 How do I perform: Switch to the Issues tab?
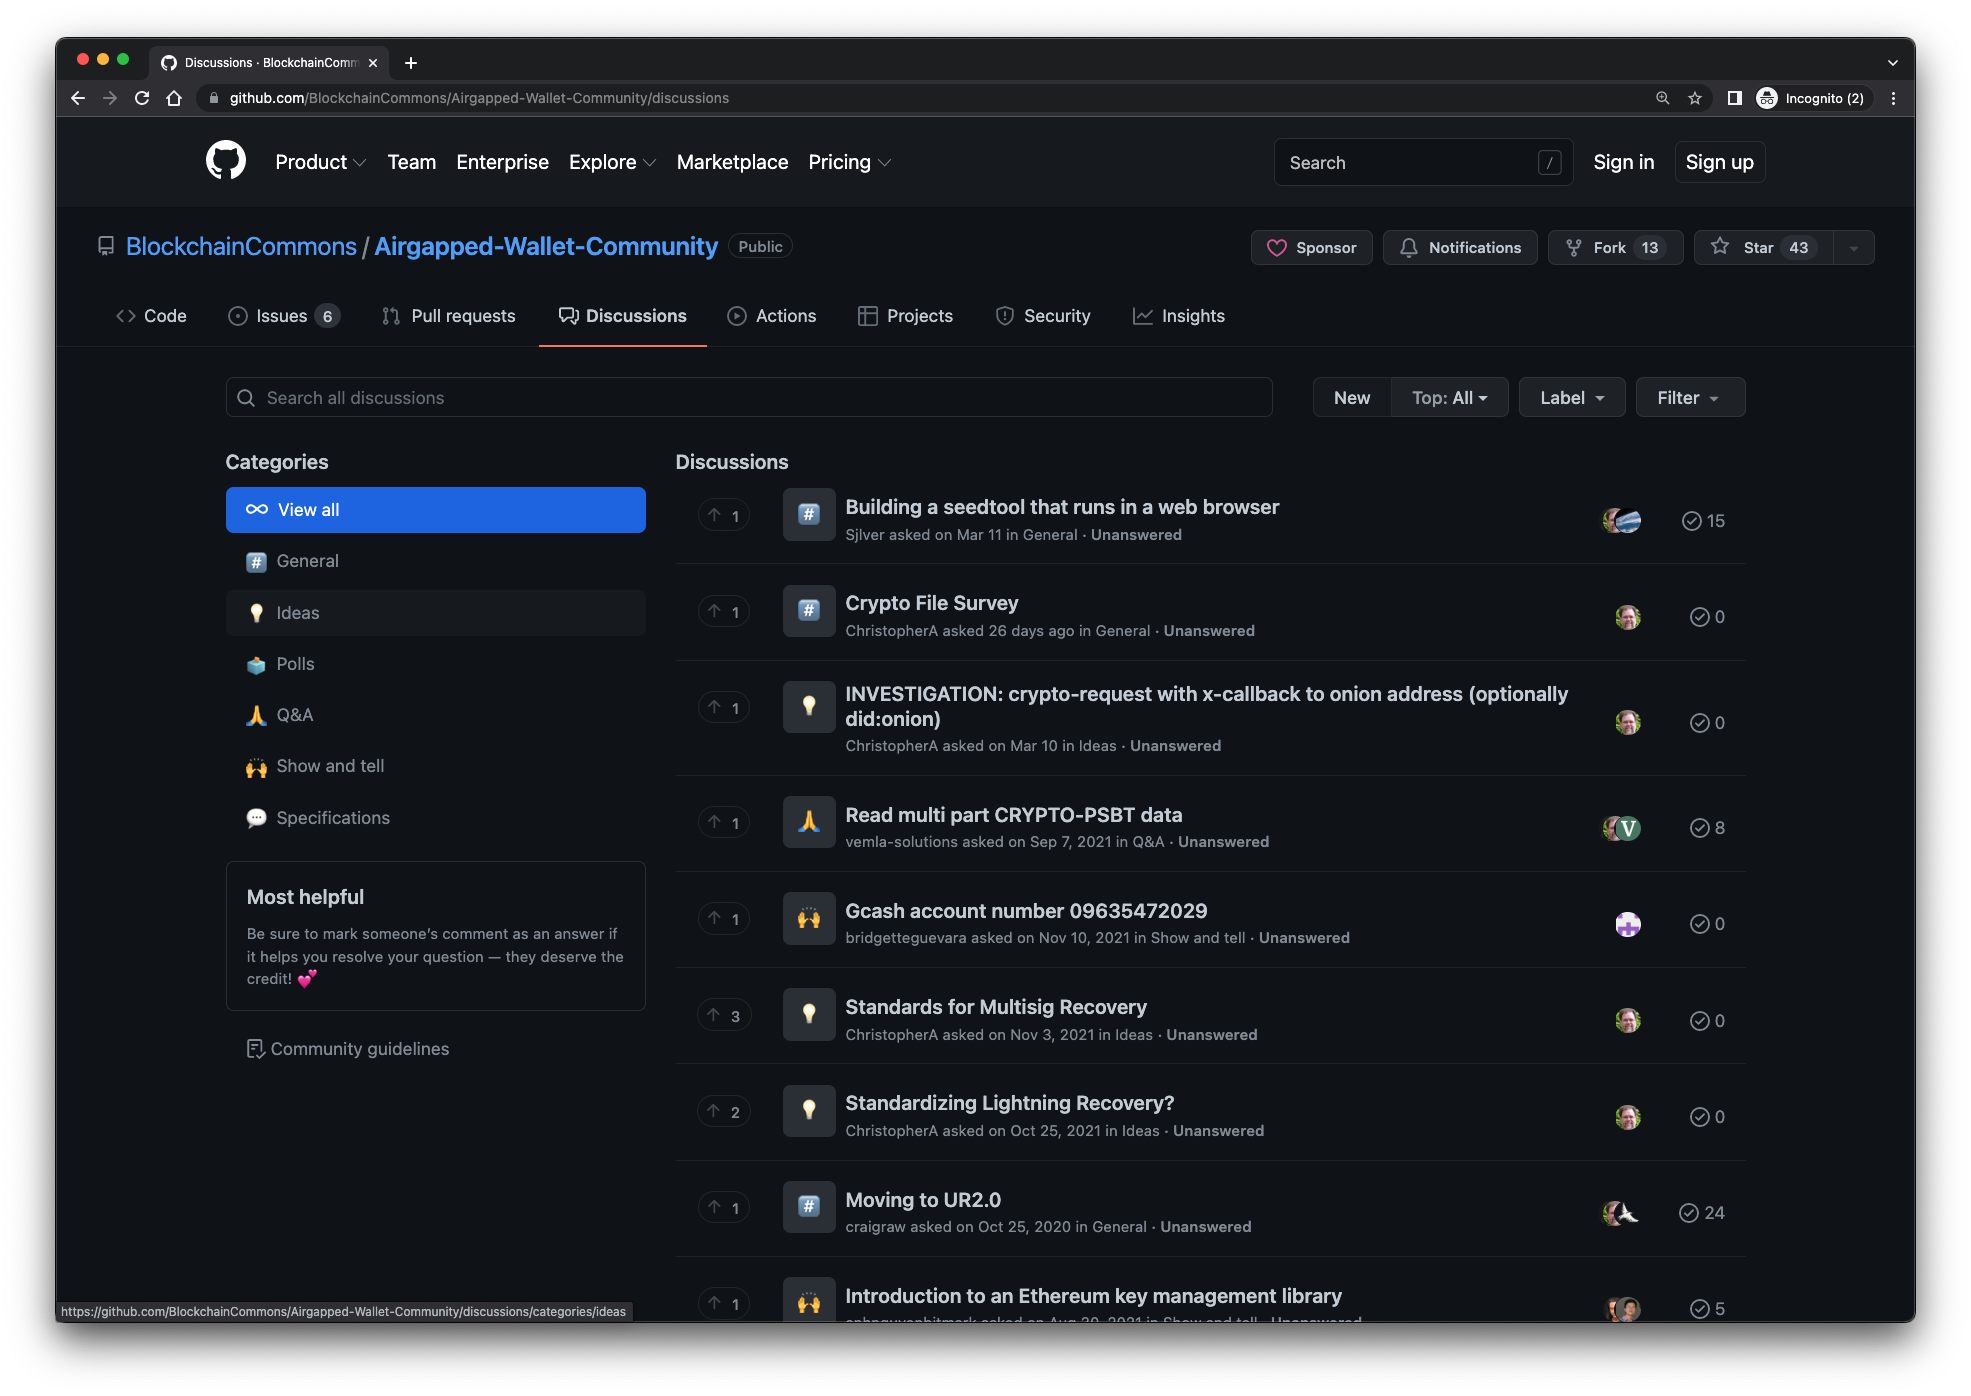click(x=283, y=316)
